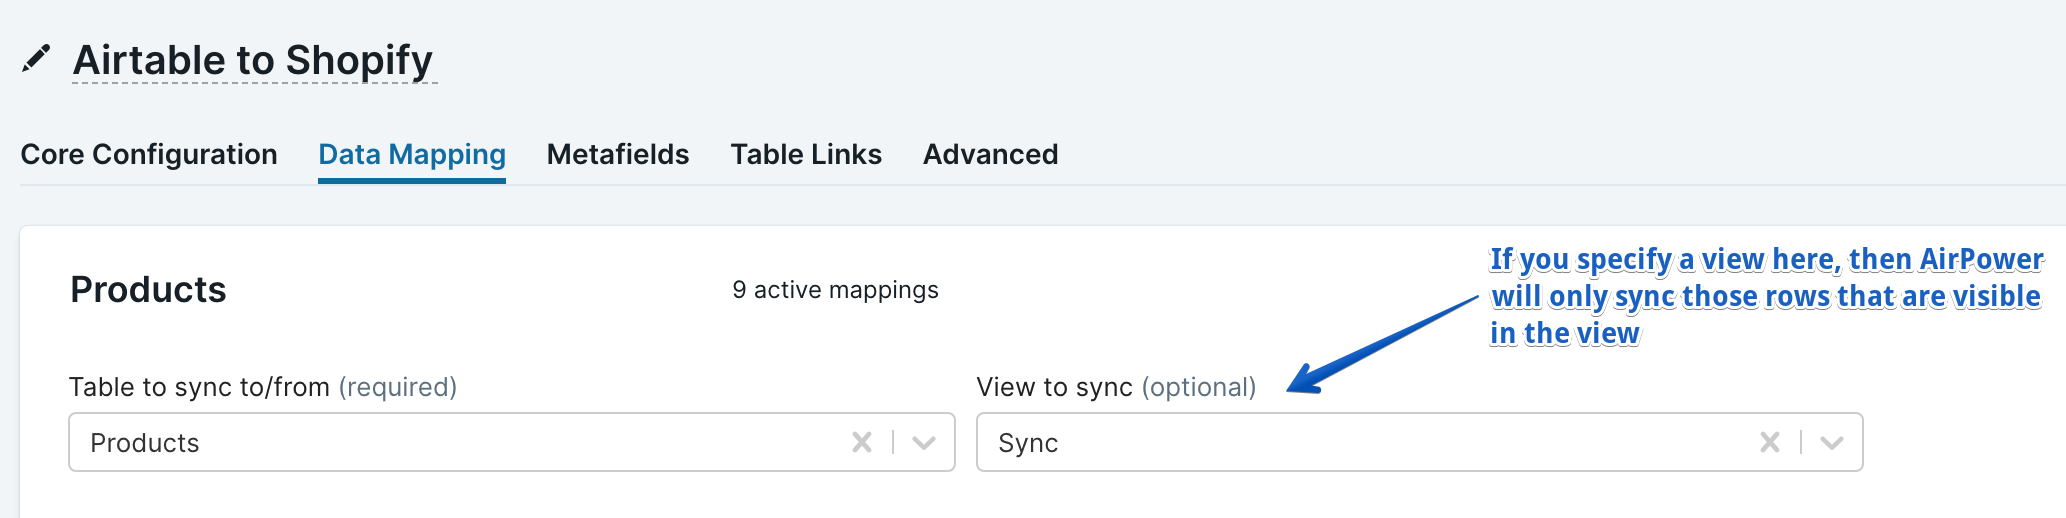The width and height of the screenshot is (2066, 518).
Task: Expand the view dropdown chevron
Action: click(x=1832, y=442)
